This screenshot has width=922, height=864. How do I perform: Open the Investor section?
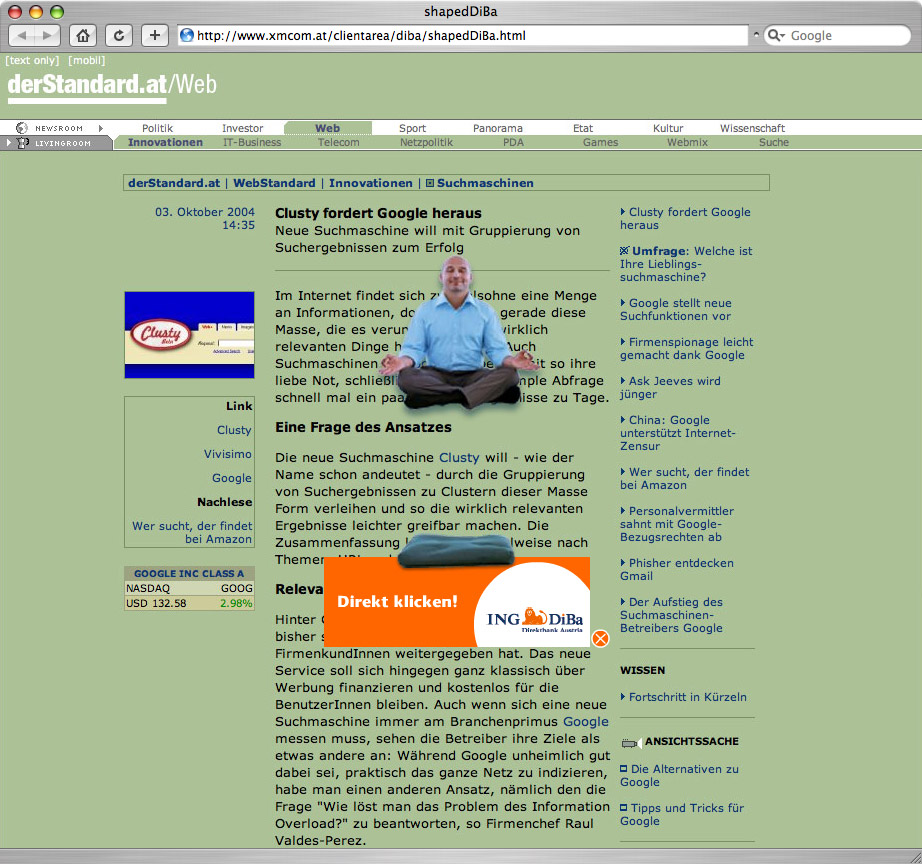(x=242, y=128)
